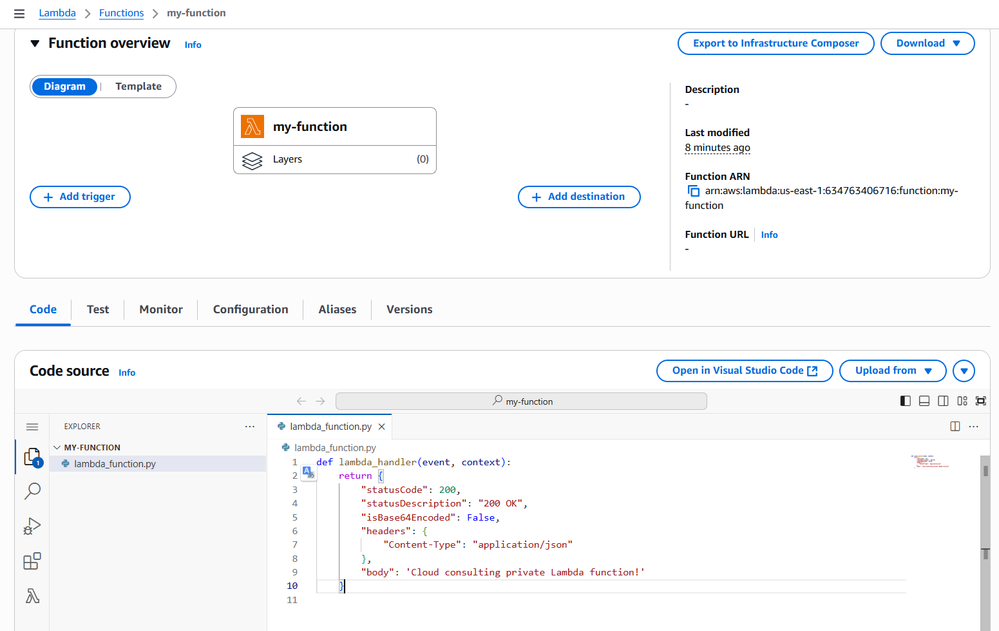999x631 pixels.
Task: Select the Template view toggle
Action: [138, 87]
